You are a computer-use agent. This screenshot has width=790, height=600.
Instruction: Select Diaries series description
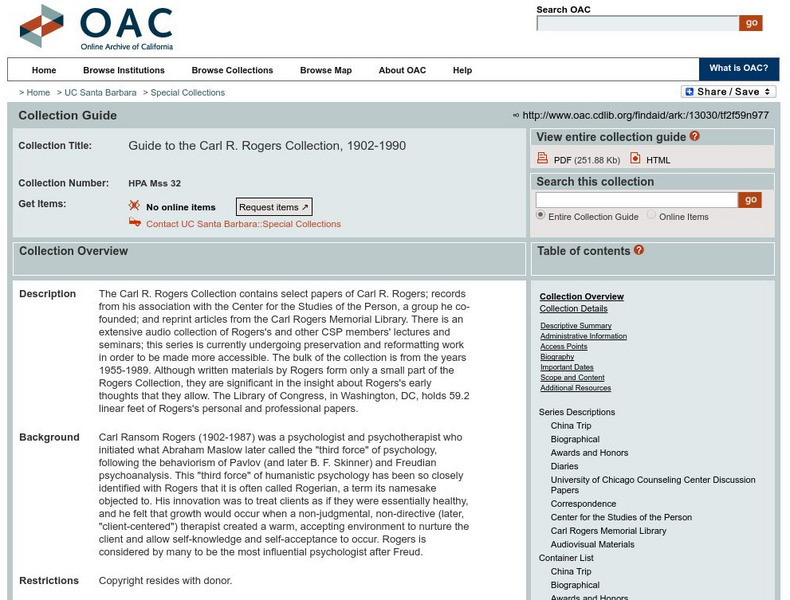pos(564,466)
